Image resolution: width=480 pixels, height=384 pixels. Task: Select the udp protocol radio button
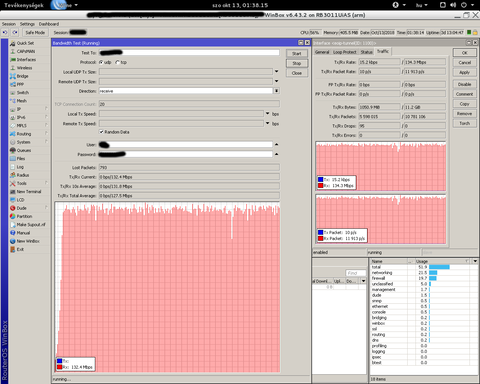click(x=101, y=62)
